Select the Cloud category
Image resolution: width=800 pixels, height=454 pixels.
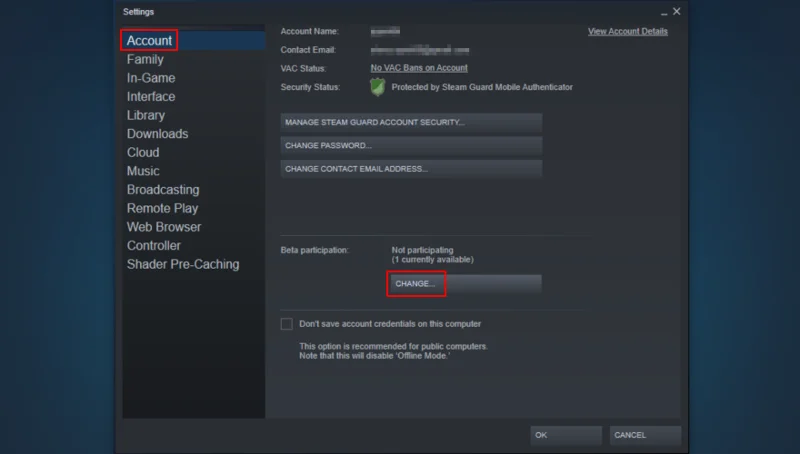tap(143, 153)
